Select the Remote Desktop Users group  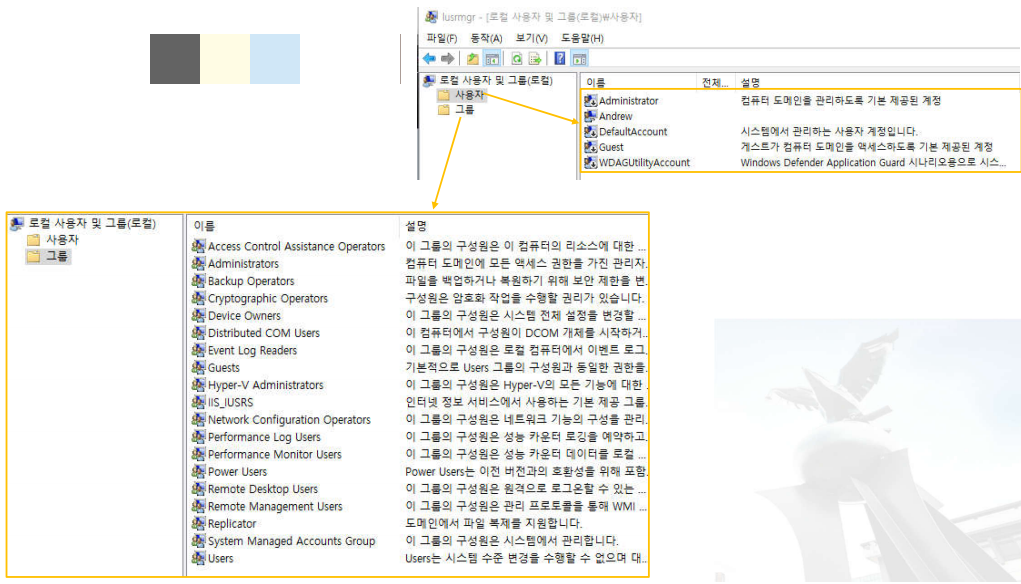click(255, 490)
